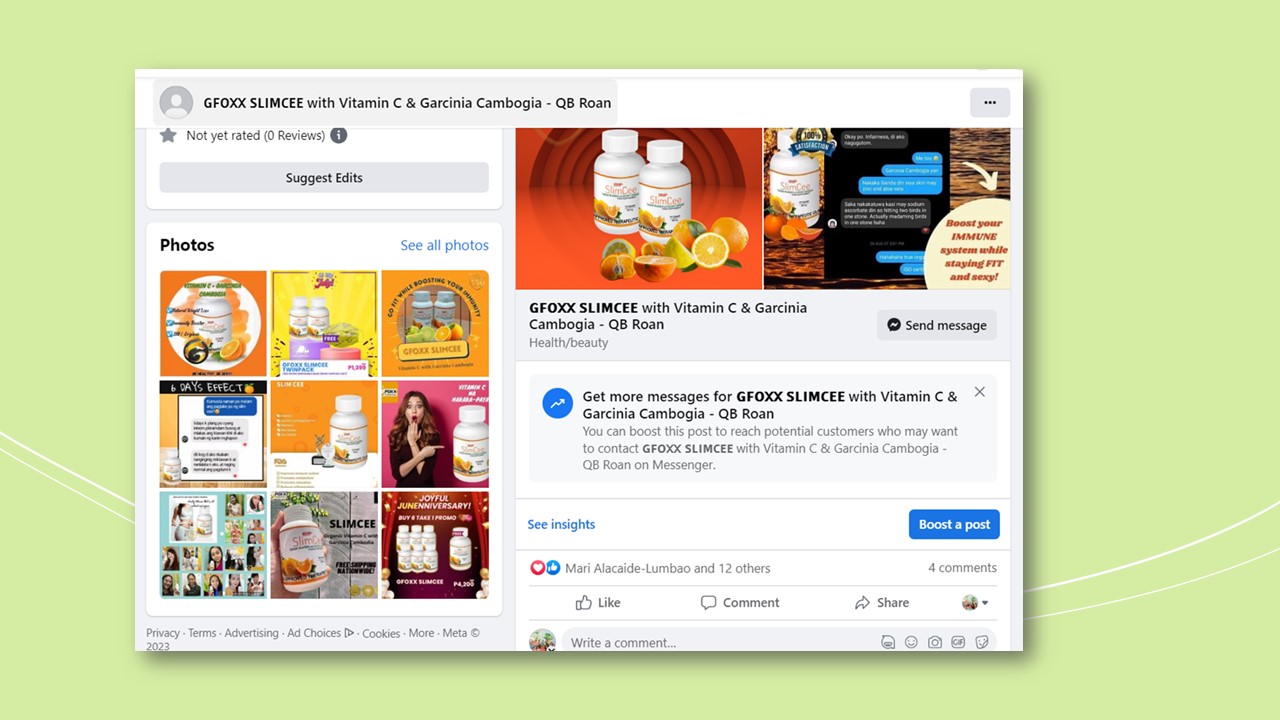Click the Photos section heading
This screenshot has width=1280, height=720.
tap(187, 245)
